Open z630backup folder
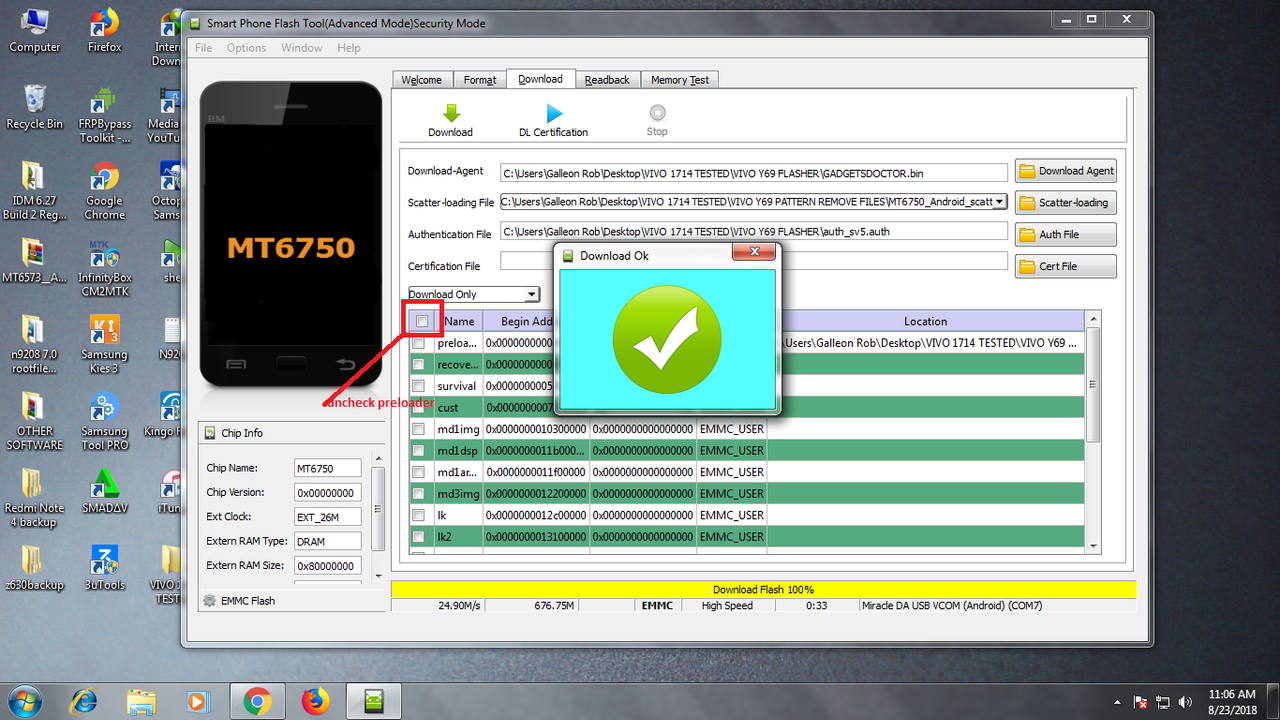 (35, 568)
